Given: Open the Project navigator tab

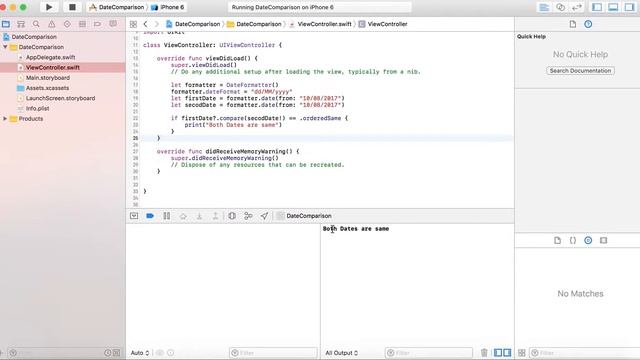Looking at the screenshot, I should click(6, 24).
